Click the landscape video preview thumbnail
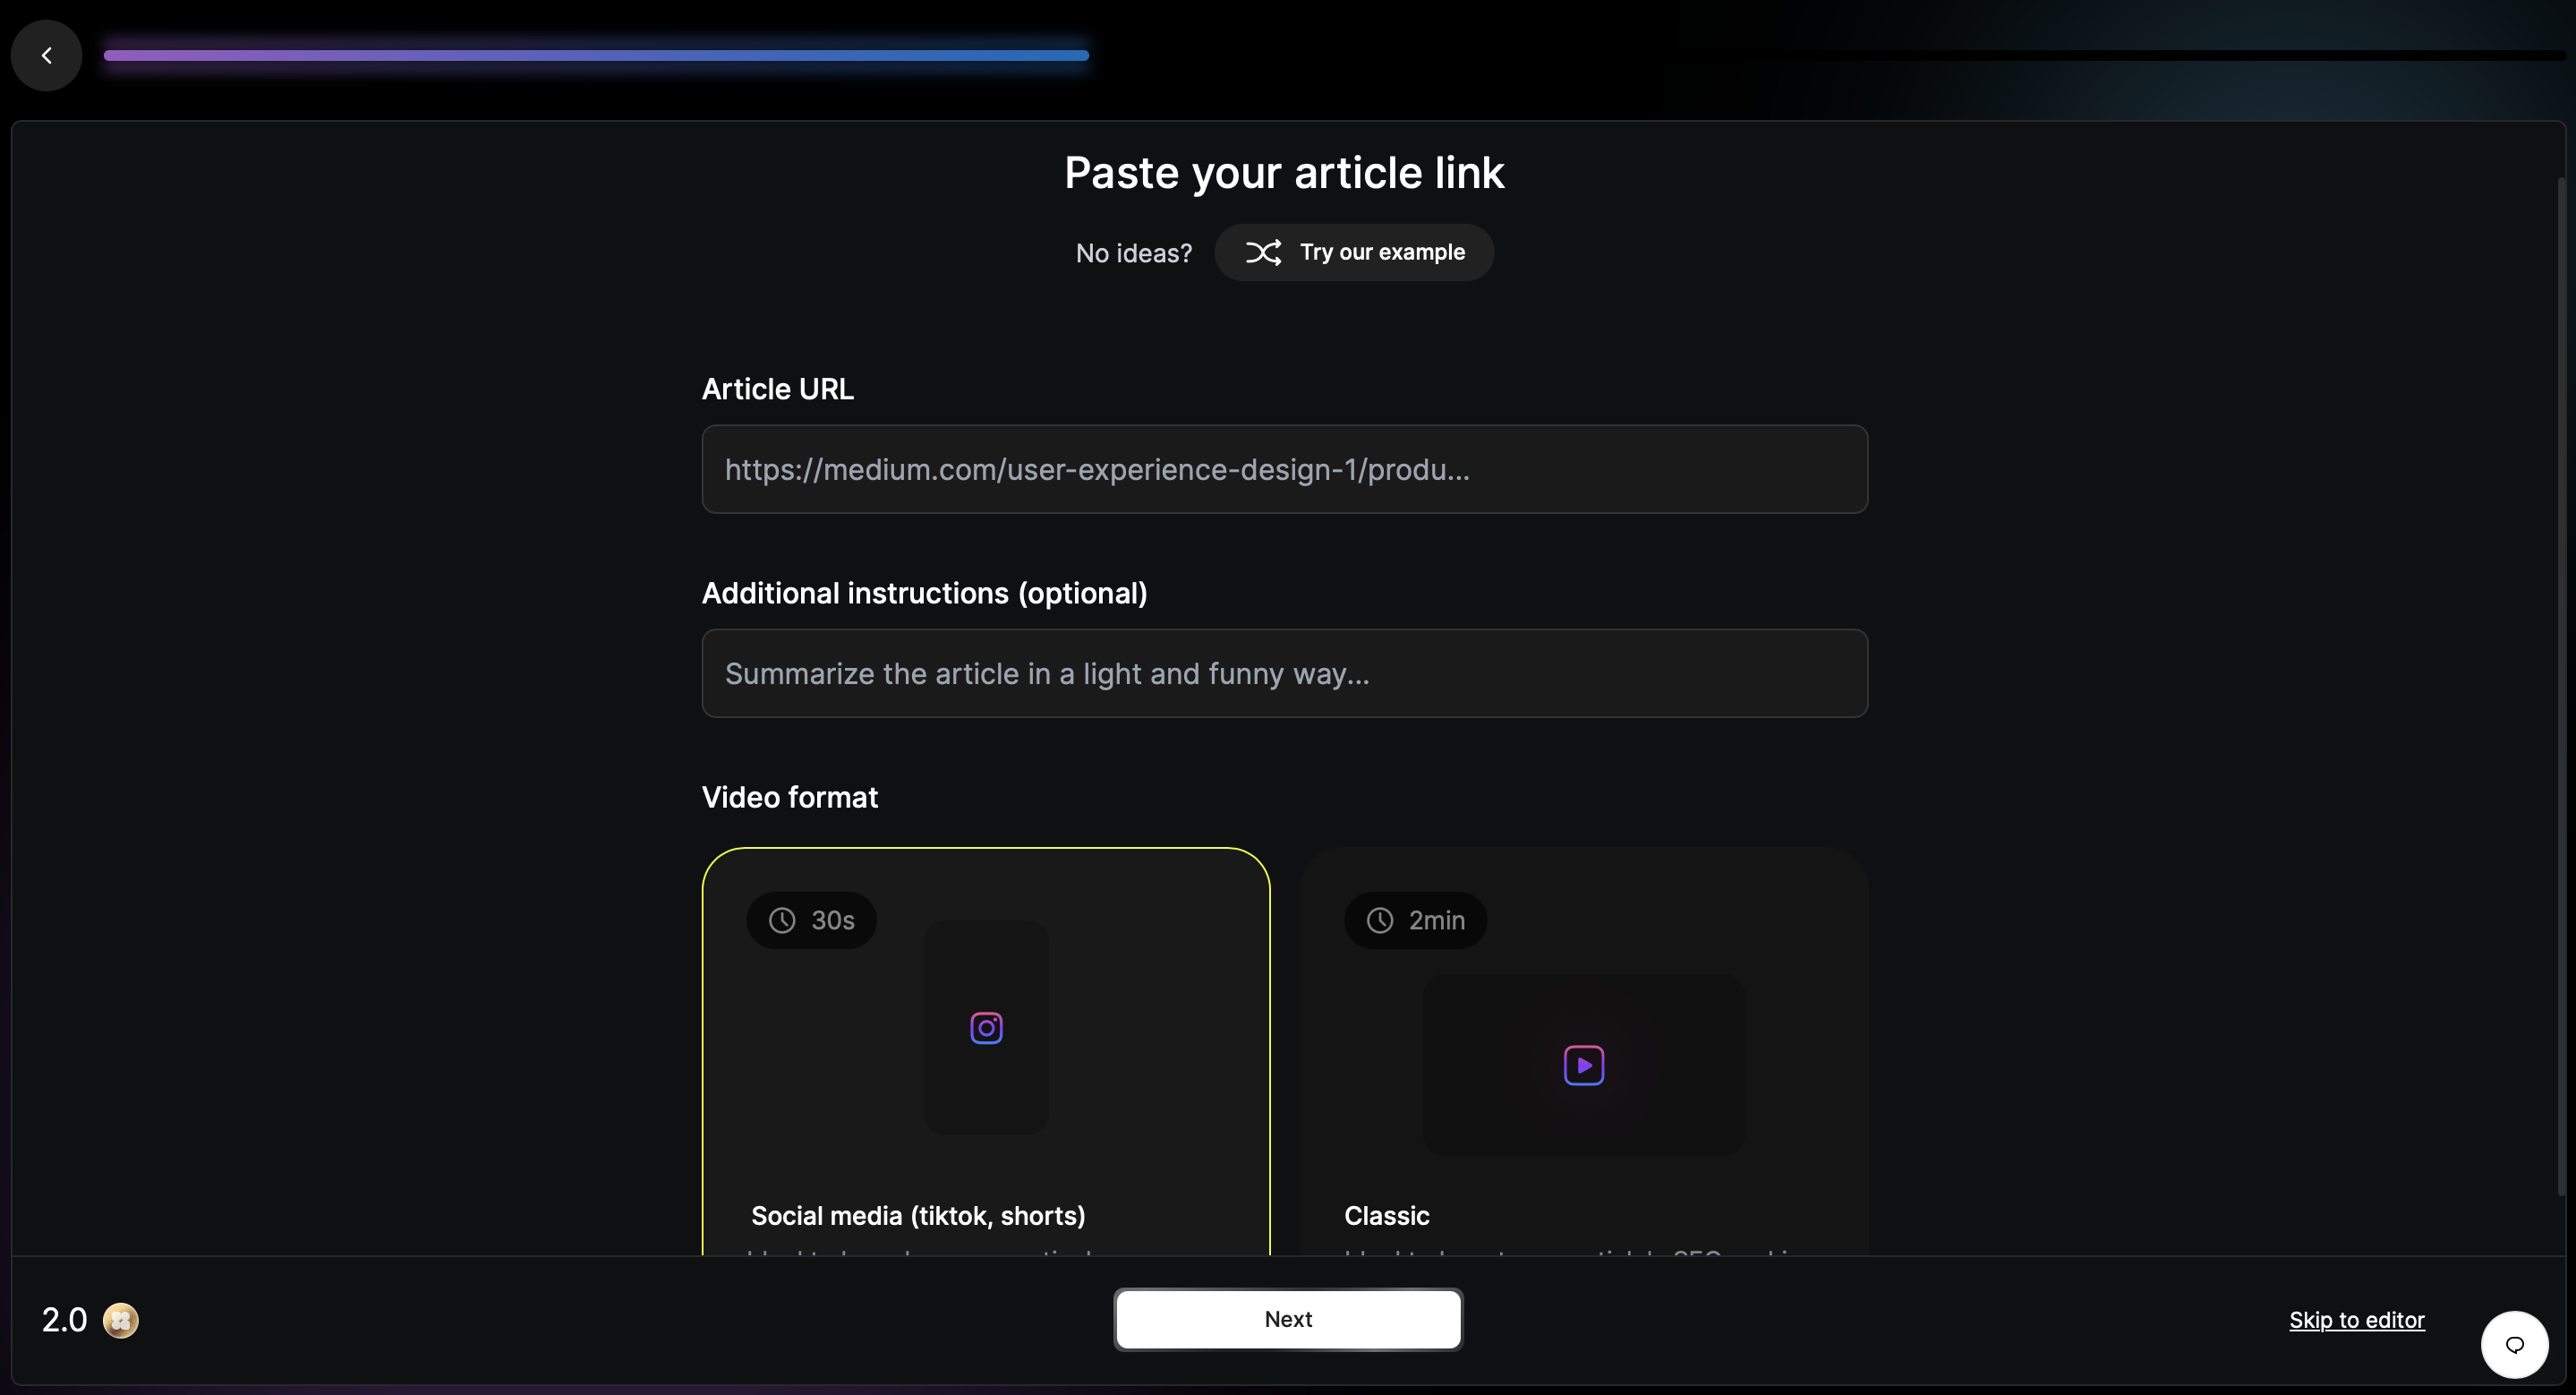The image size is (2576, 1395). (1583, 1065)
